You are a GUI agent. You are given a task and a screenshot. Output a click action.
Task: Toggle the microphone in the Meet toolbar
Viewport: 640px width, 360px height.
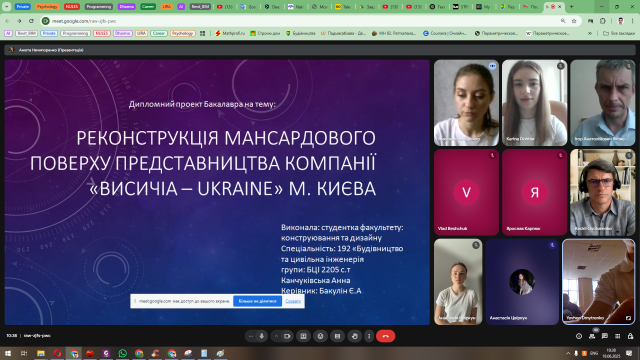(x=262, y=336)
